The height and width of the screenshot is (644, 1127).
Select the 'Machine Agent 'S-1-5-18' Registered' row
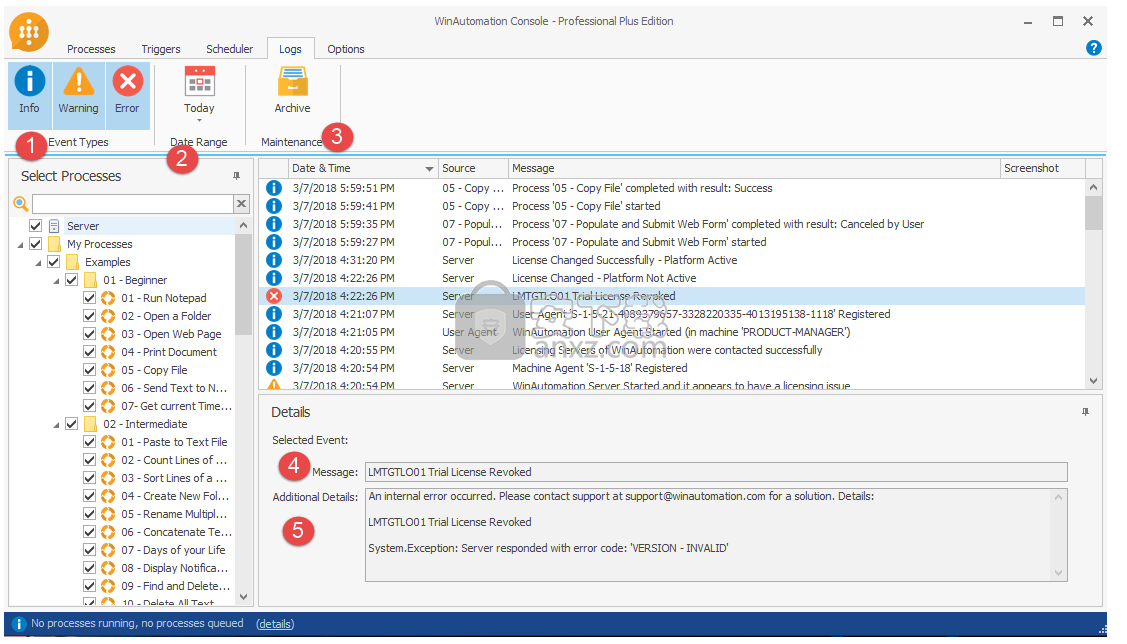click(672, 367)
